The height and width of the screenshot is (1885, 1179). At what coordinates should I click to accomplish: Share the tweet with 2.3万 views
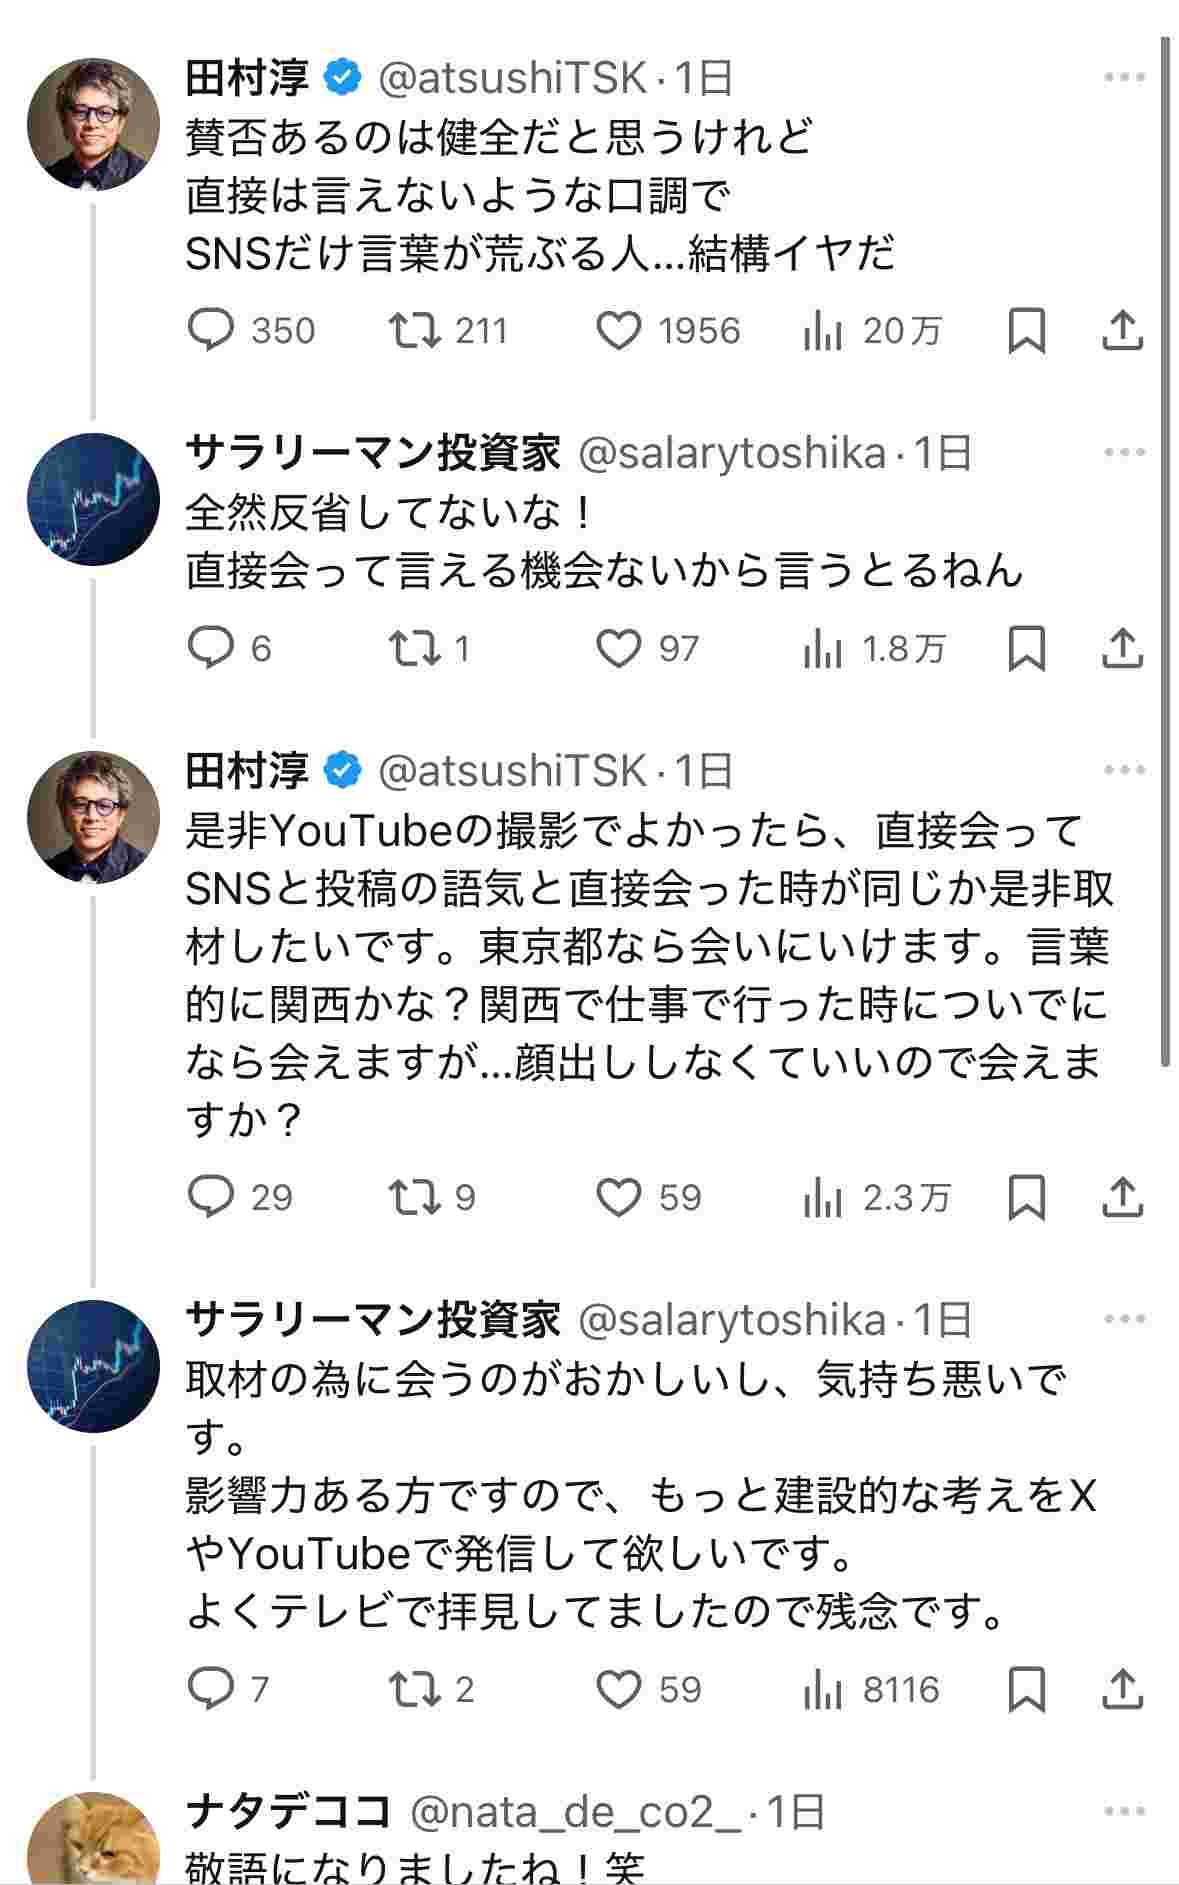(x=1122, y=1197)
